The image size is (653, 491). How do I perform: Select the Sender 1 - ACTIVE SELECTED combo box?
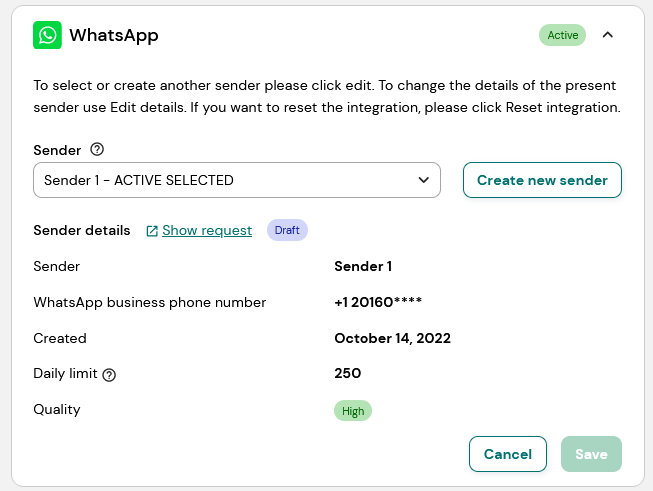point(237,180)
